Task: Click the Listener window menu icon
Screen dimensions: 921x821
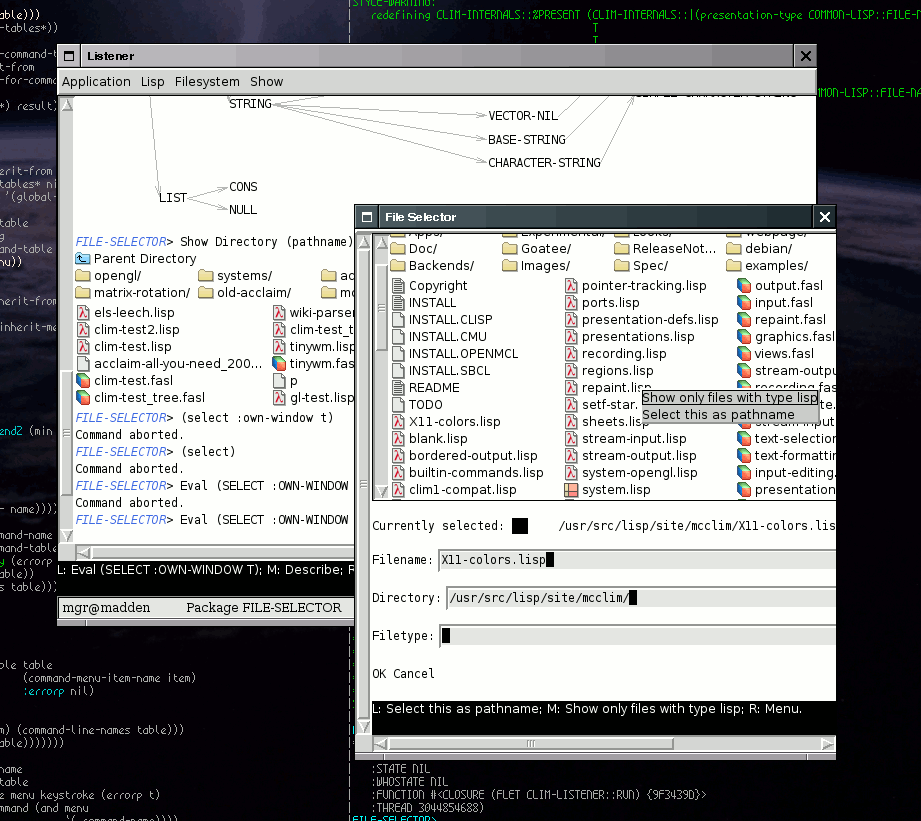Action: [69, 56]
